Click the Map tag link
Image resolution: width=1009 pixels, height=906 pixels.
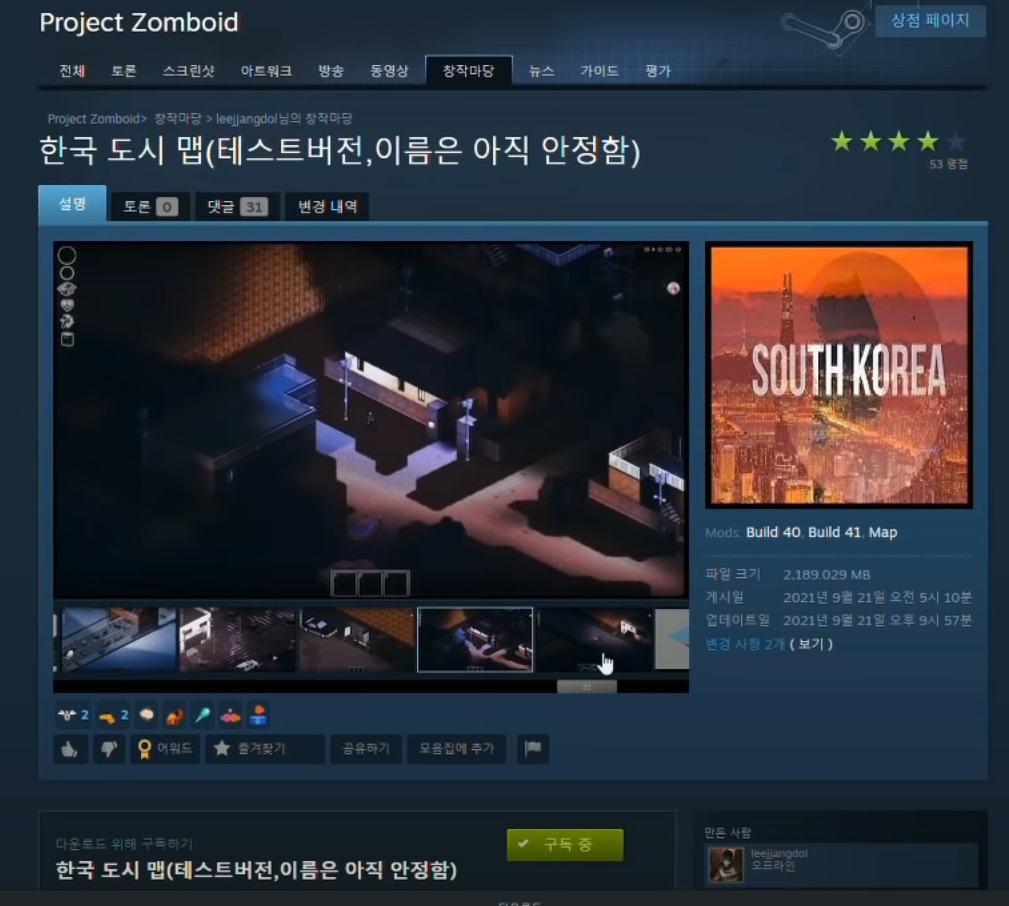(883, 532)
